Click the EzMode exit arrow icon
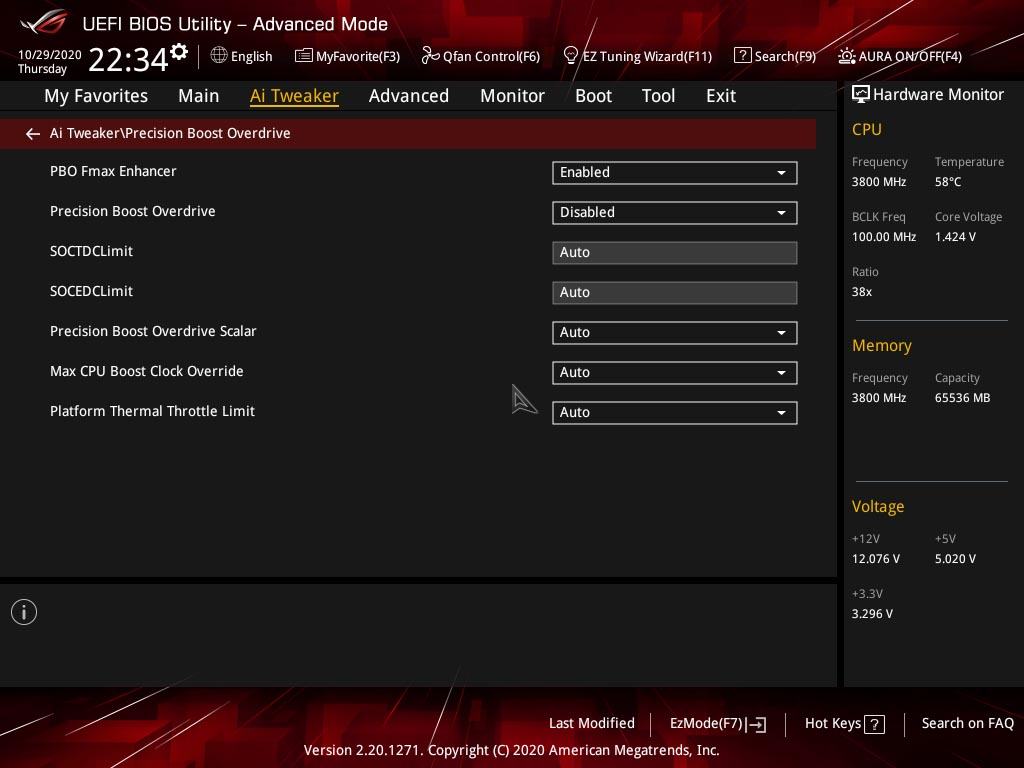1024x768 pixels. [x=756, y=724]
